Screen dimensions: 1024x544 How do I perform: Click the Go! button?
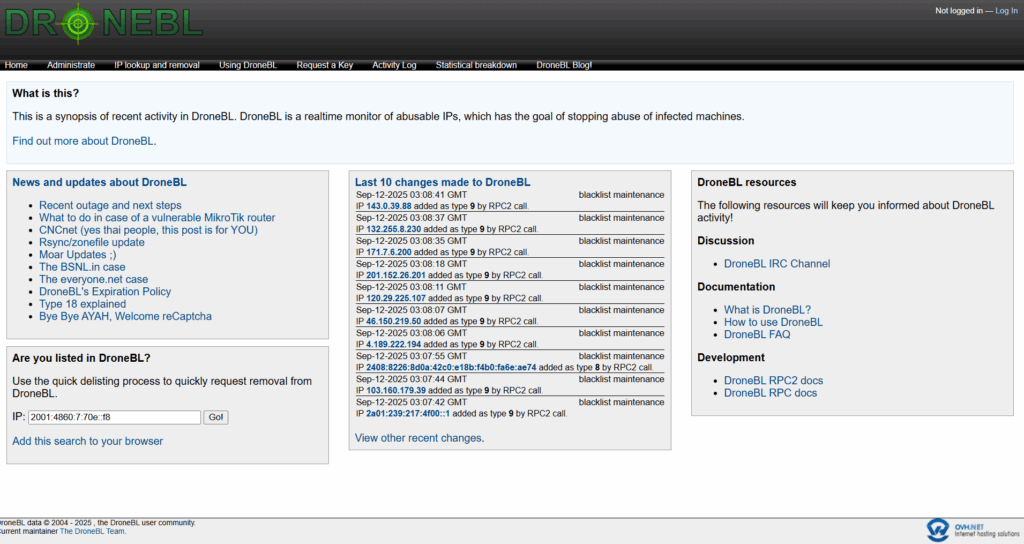pyautogui.click(x=216, y=417)
